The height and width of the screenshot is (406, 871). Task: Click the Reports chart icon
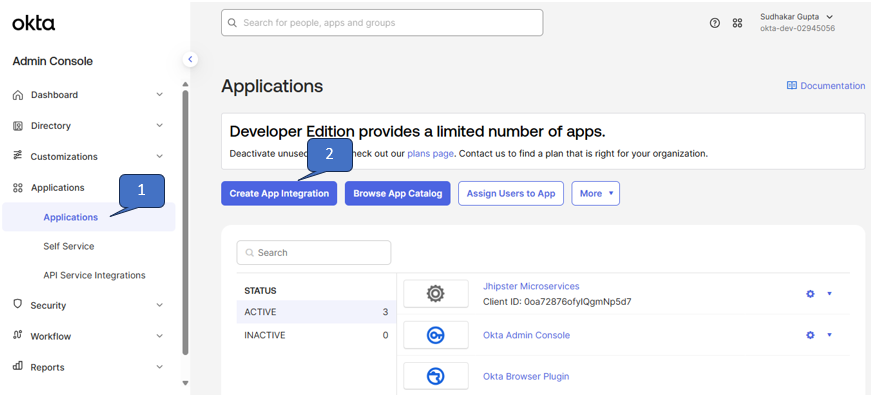tap(17, 366)
